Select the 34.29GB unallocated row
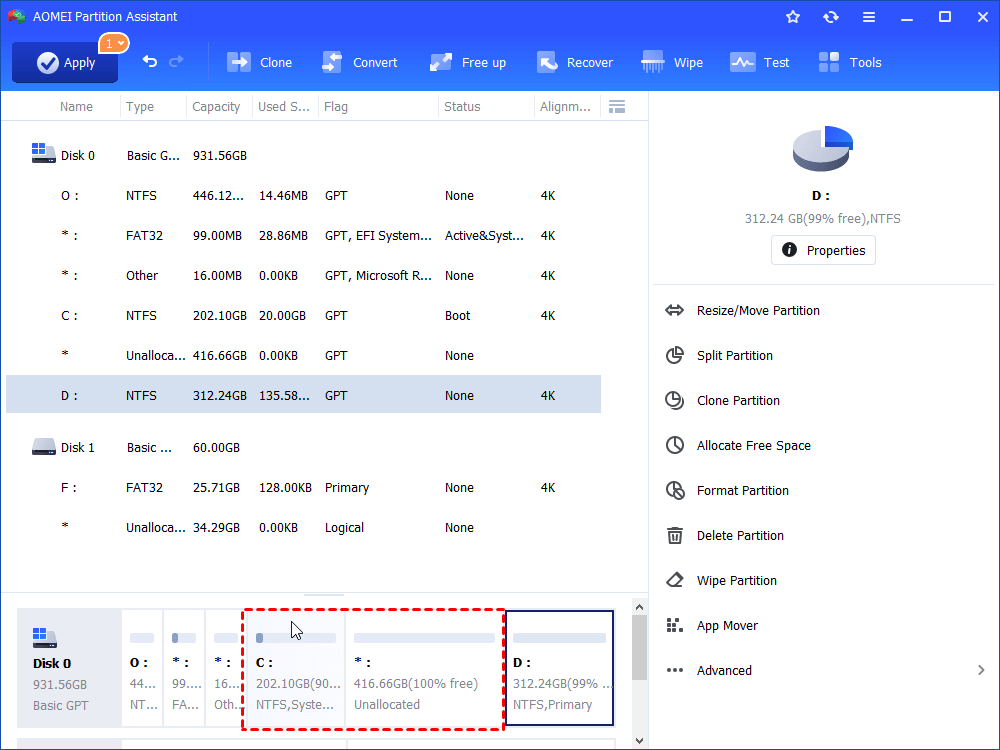The height and width of the screenshot is (750, 1000). tap(304, 527)
